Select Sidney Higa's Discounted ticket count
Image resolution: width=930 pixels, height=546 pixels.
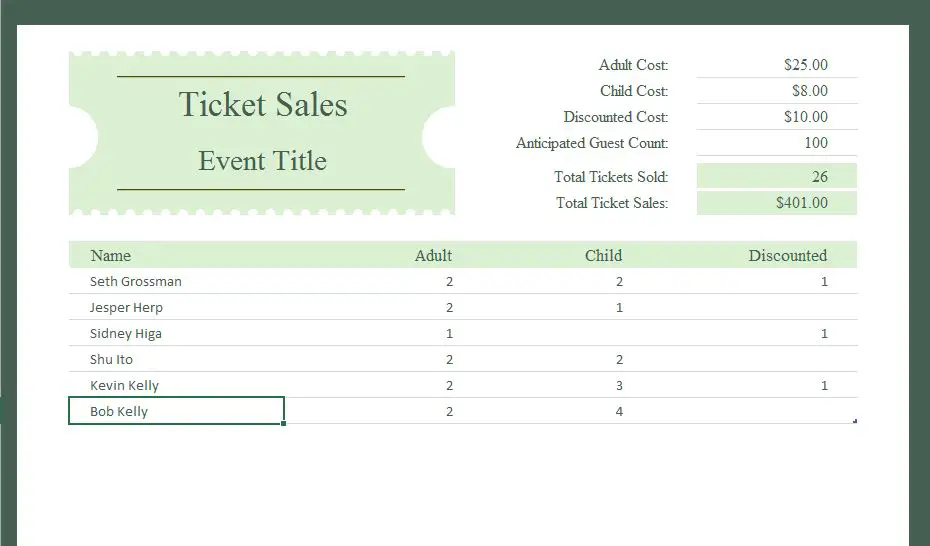(824, 334)
